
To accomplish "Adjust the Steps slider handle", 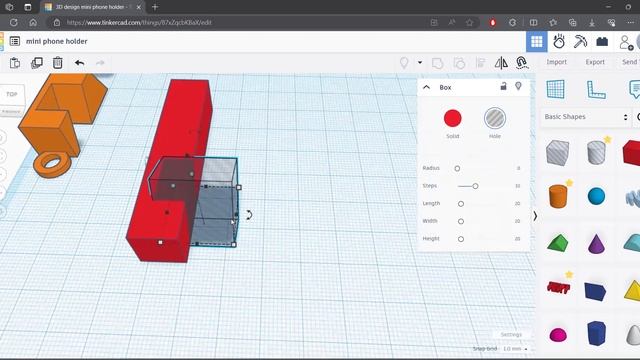I will (x=475, y=186).
